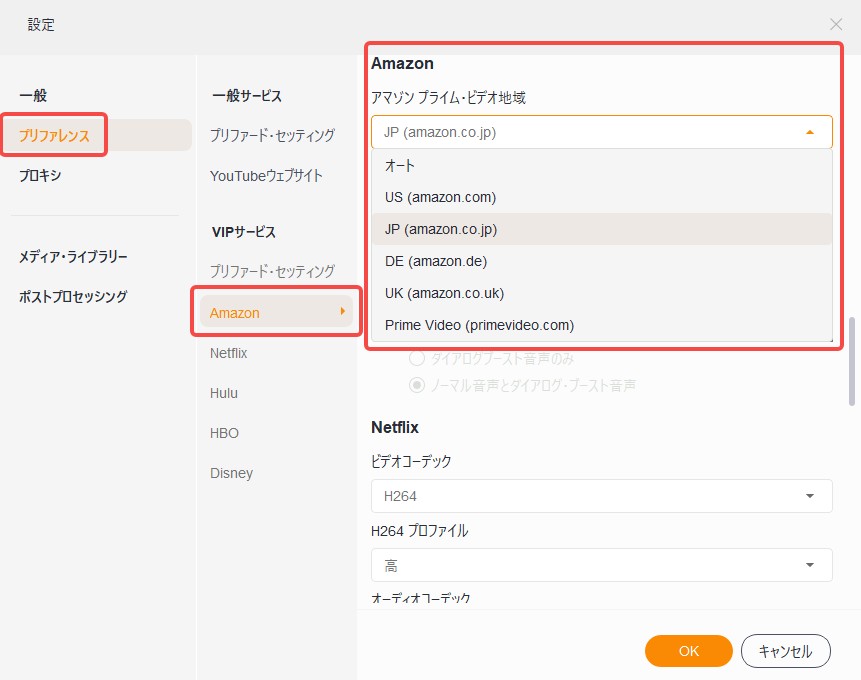This screenshot has width=861, height=680.
Task: Click the orange arrow beside Amazon
Action: [342, 311]
